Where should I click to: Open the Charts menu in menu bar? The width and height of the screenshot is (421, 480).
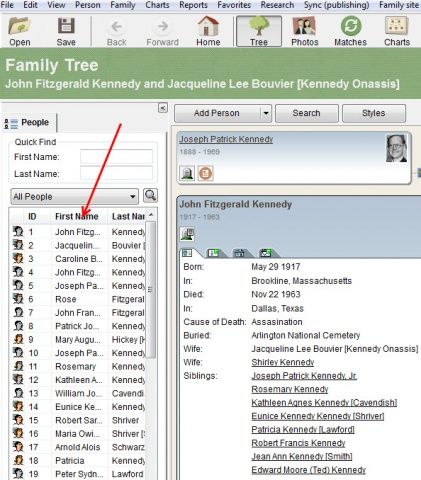[x=157, y=5]
